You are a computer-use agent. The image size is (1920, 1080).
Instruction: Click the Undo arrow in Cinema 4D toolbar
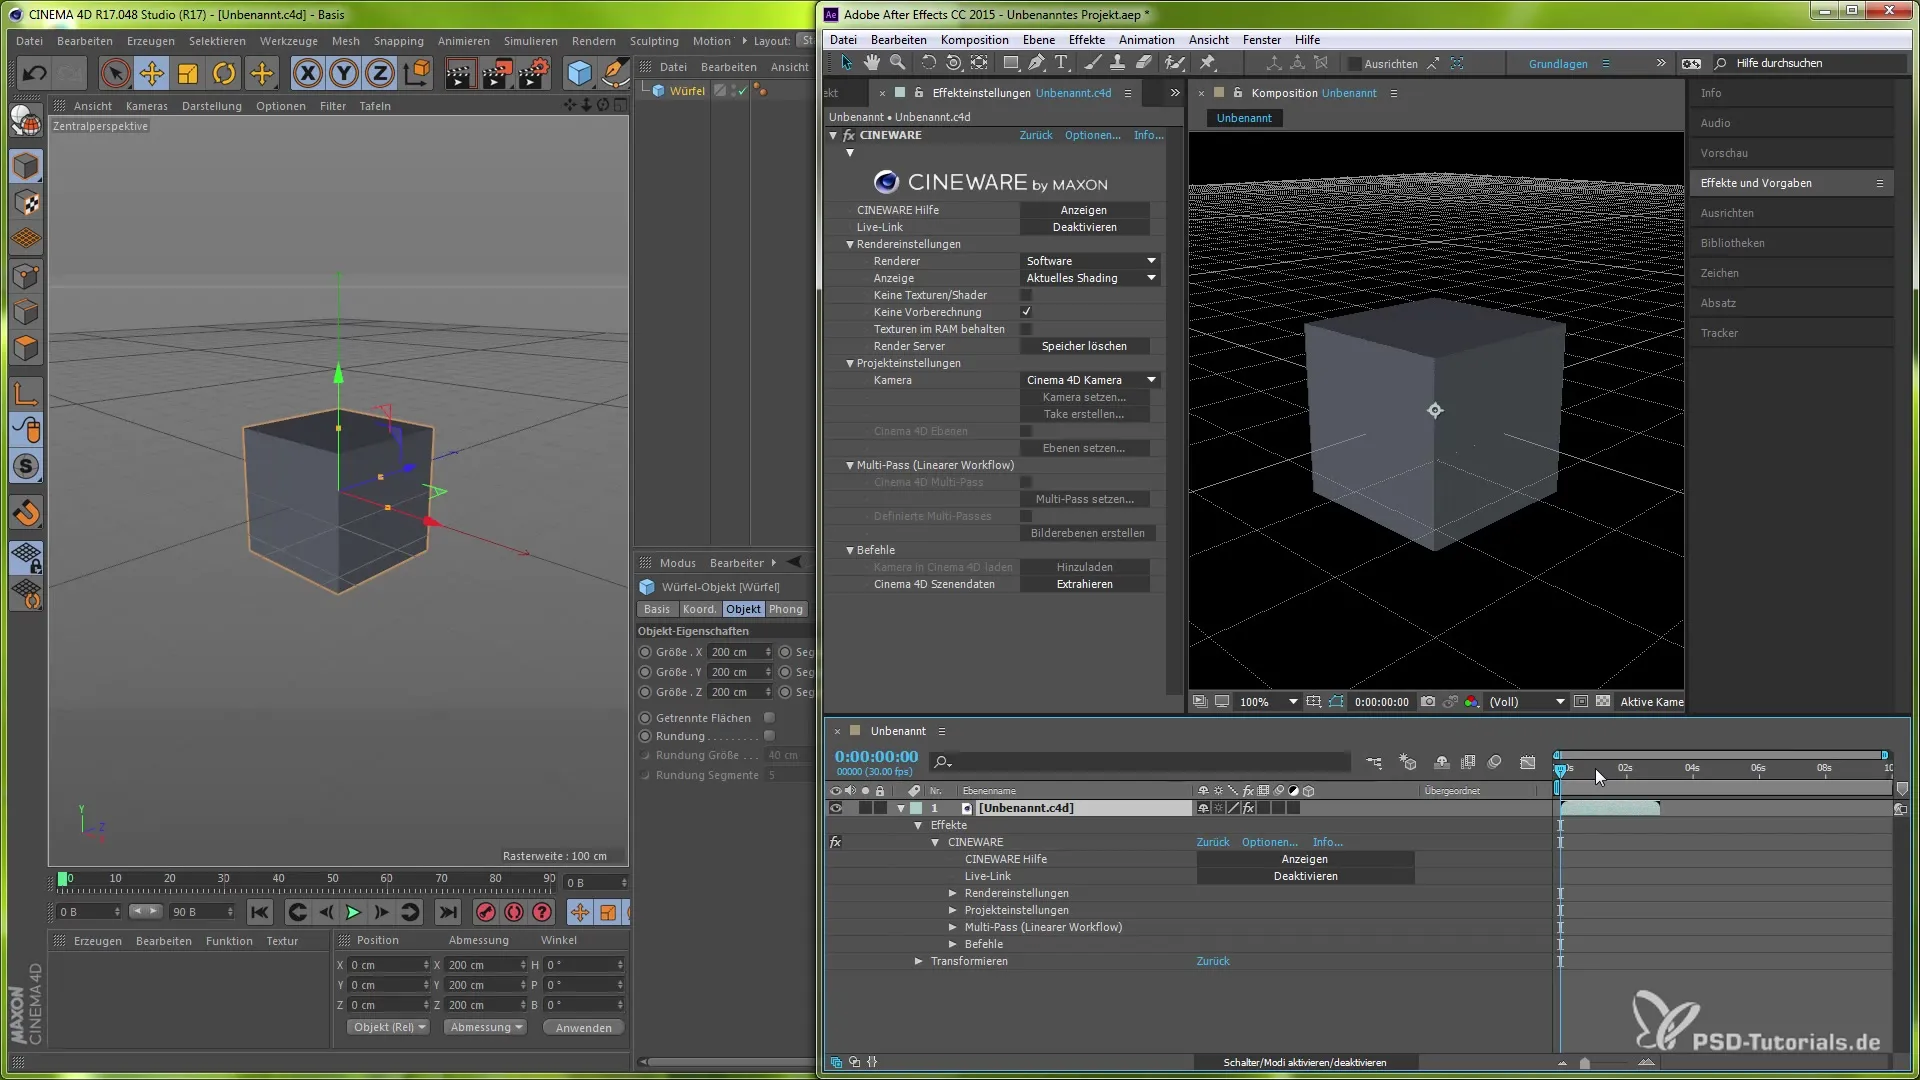tap(35, 73)
